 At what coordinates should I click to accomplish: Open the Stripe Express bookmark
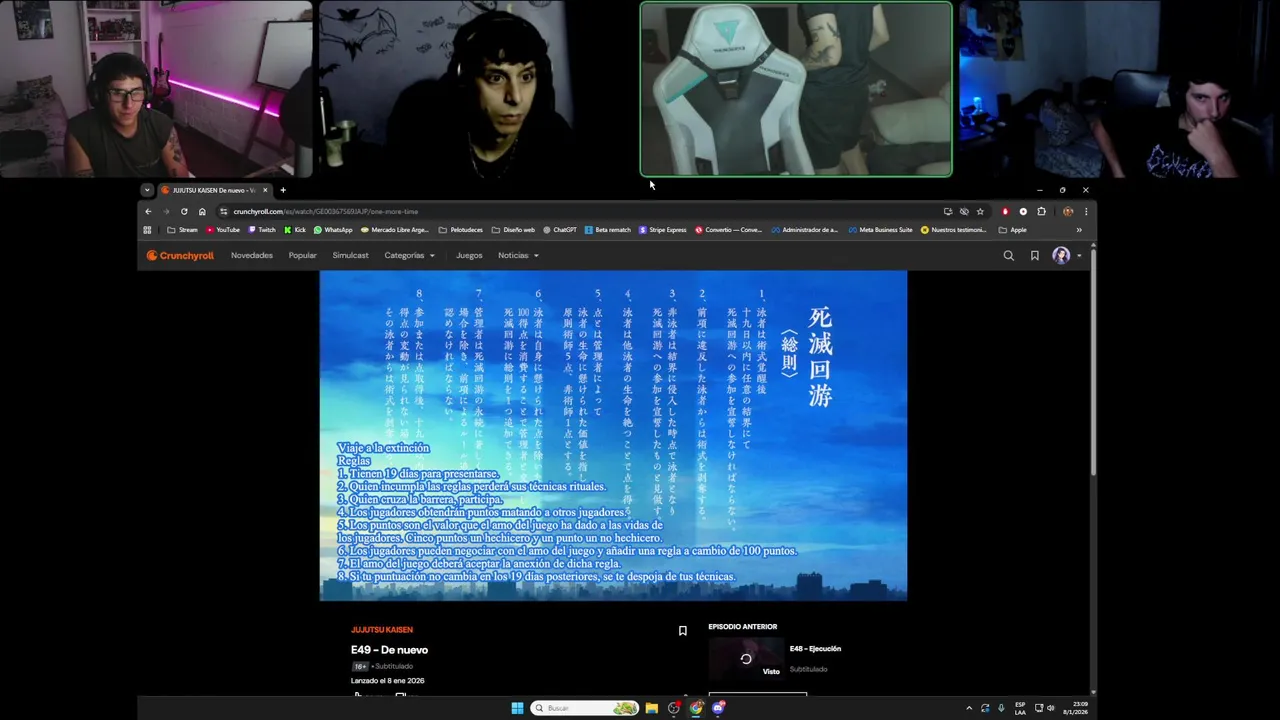[x=663, y=230]
